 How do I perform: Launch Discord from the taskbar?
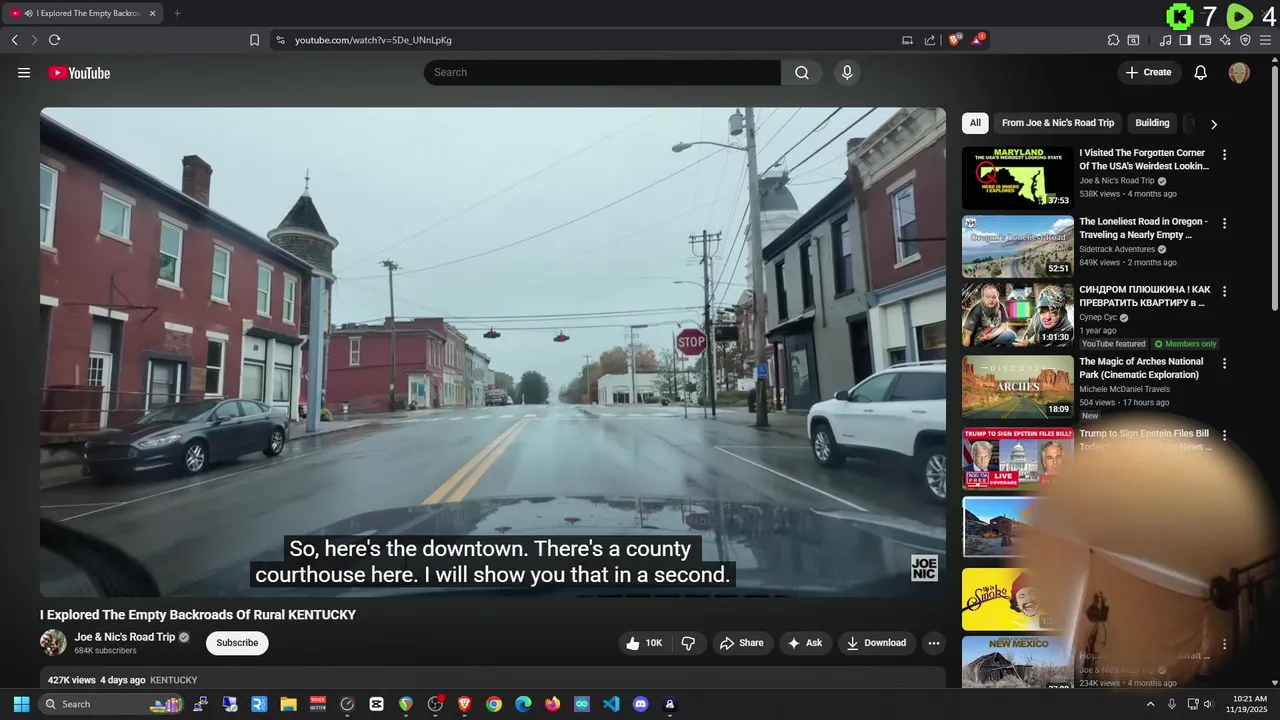(641, 704)
